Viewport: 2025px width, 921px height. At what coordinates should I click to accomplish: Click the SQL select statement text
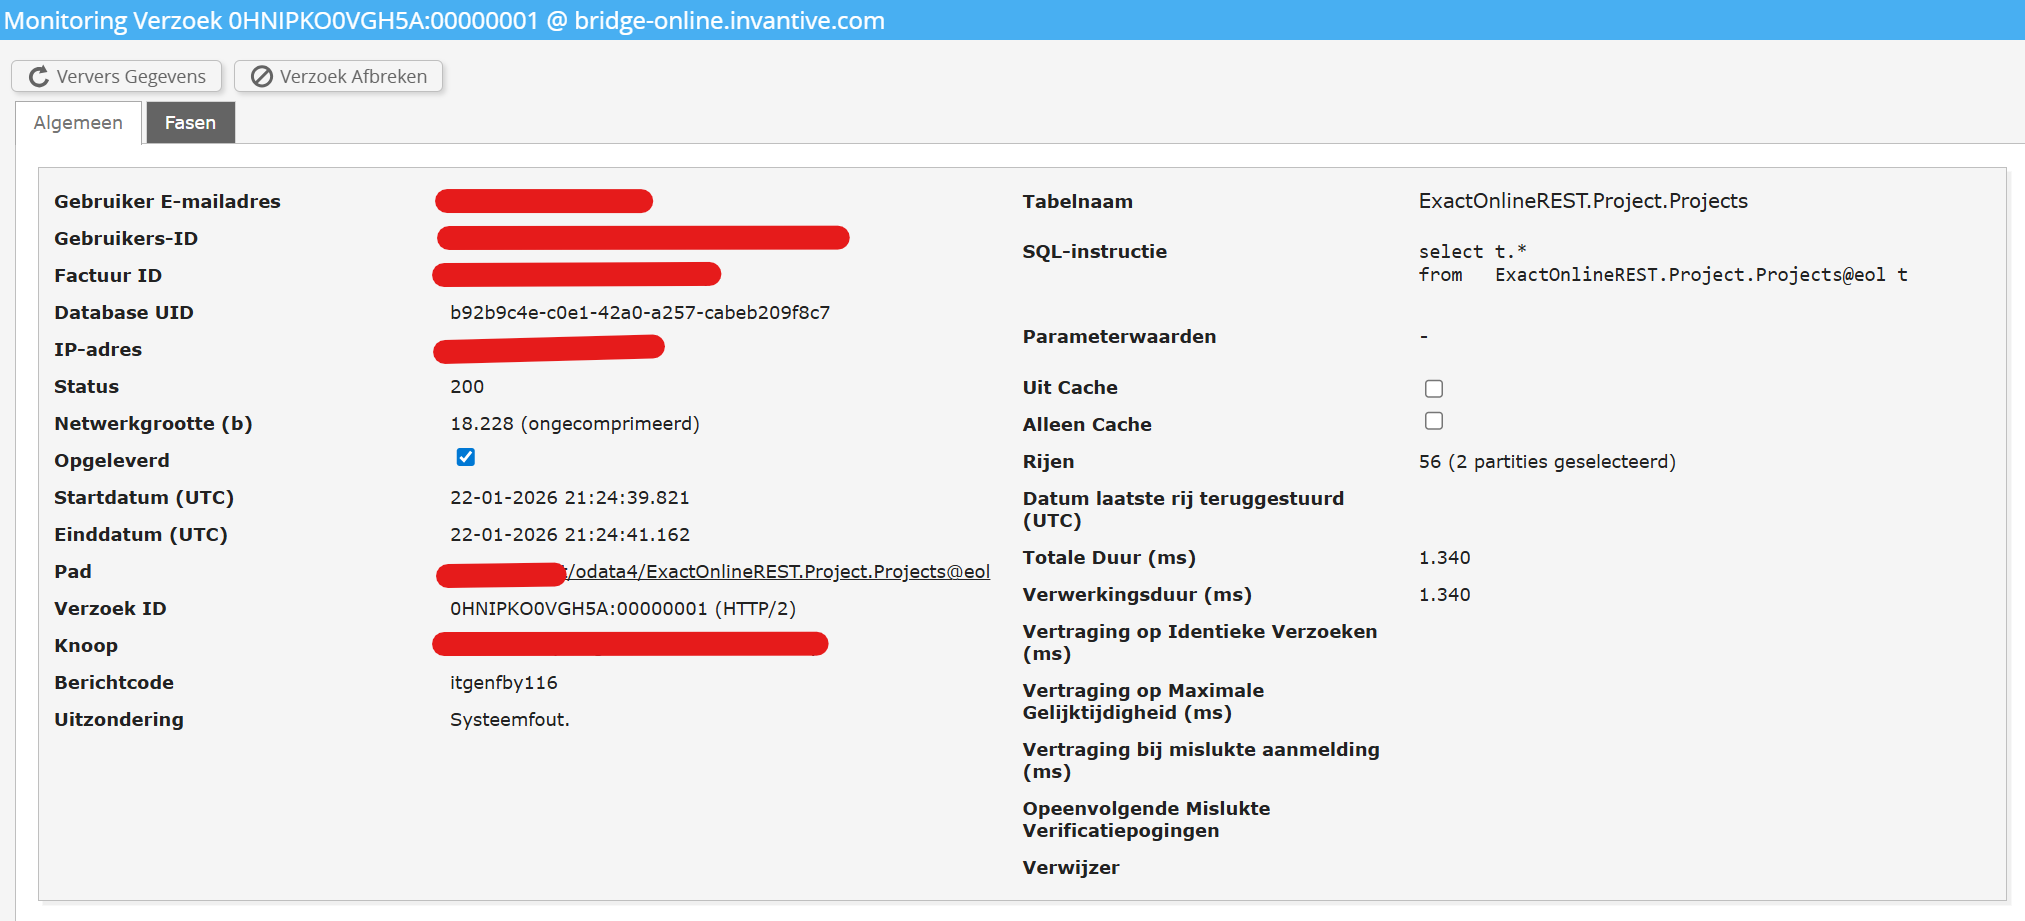pyautogui.click(x=1661, y=263)
